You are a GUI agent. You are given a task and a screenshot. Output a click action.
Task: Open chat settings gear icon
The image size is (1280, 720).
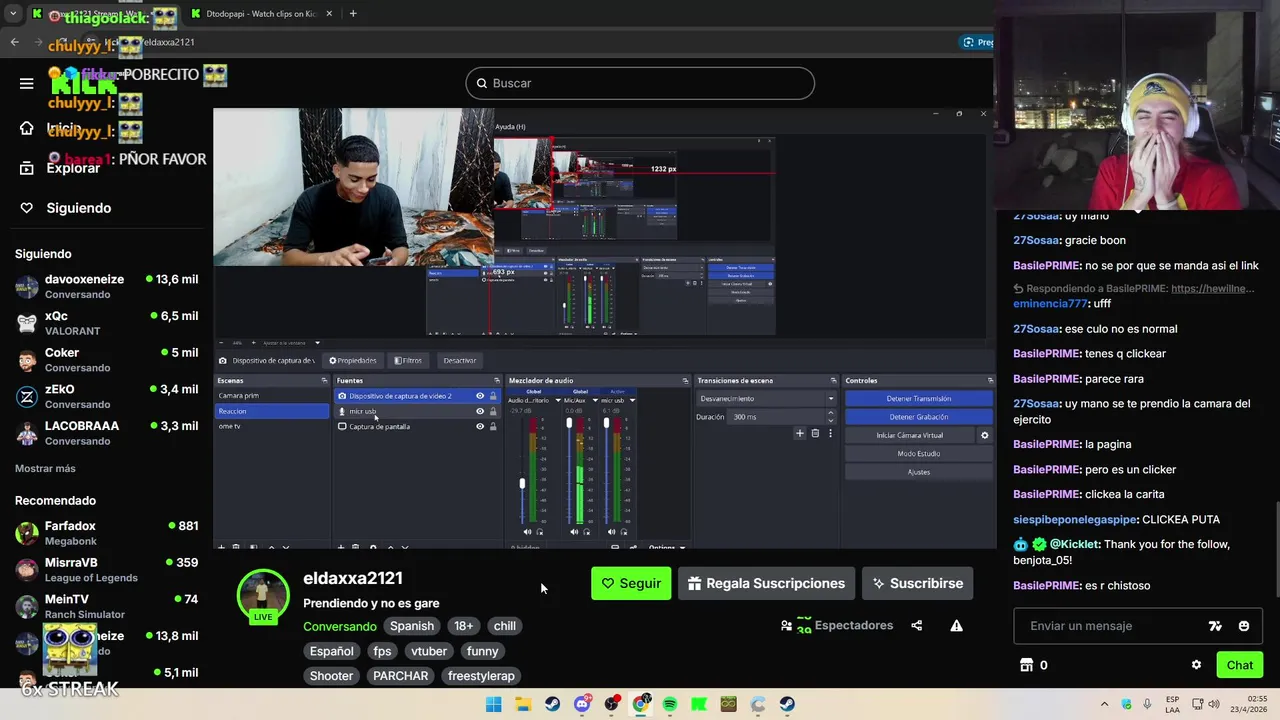[x=1196, y=665]
